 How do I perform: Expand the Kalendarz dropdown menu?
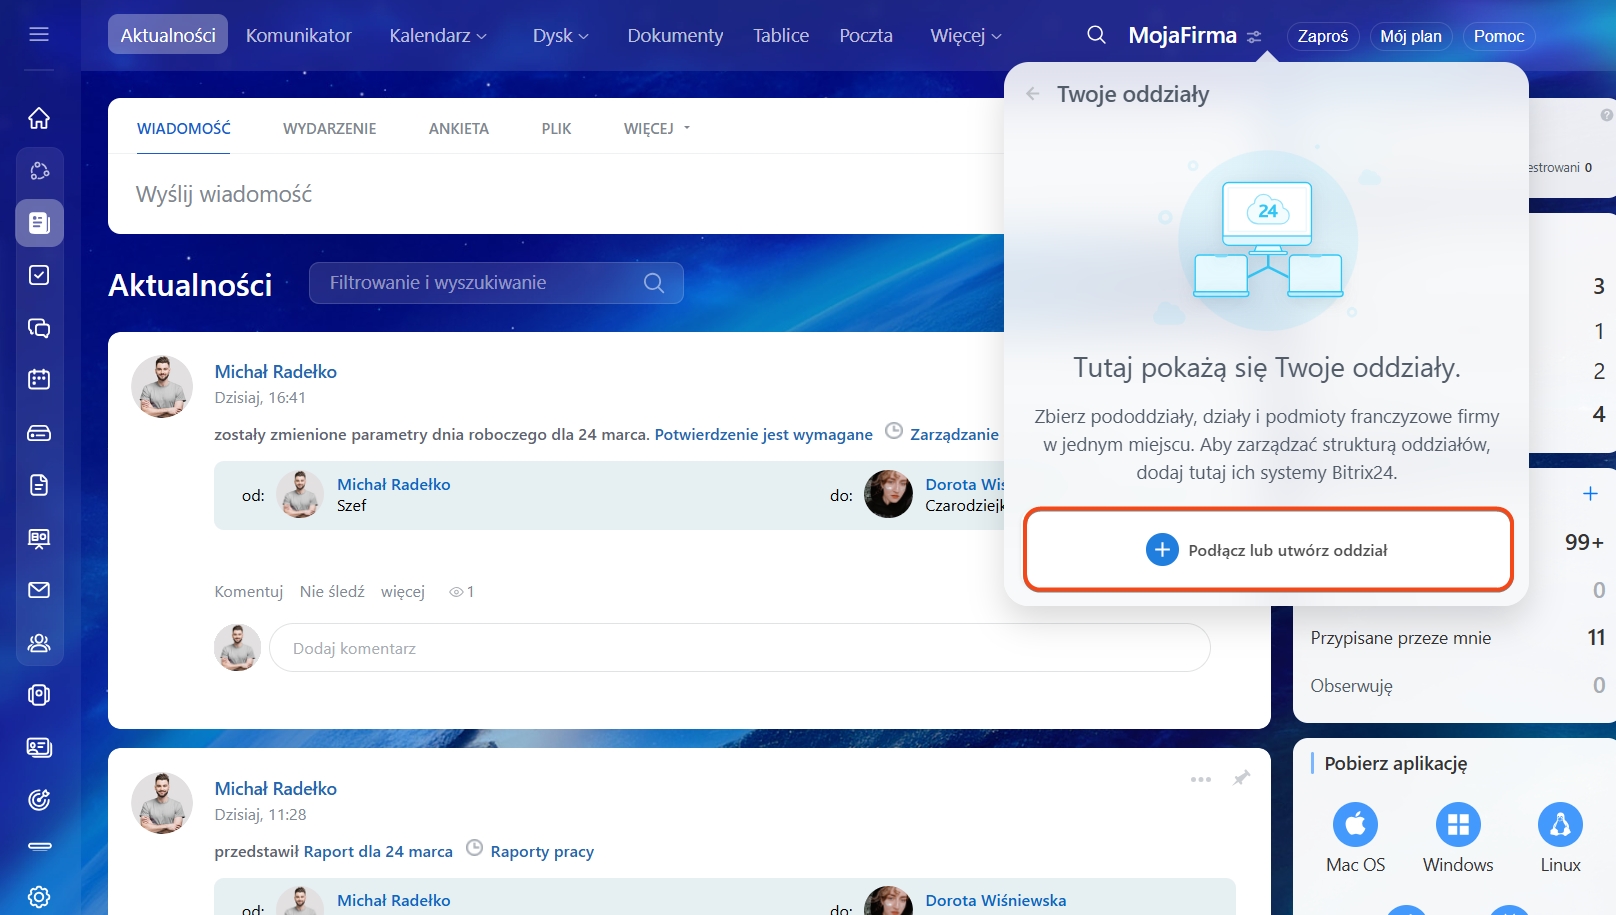click(x=438, y=36)
